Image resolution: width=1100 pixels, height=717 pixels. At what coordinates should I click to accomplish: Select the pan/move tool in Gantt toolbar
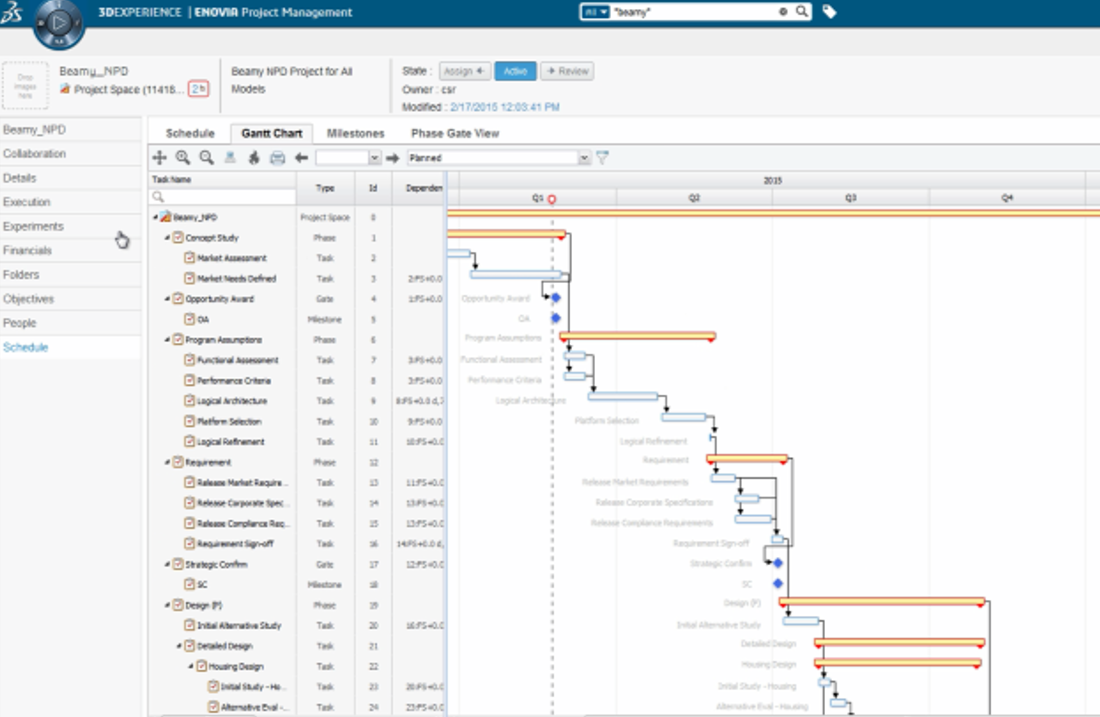pyautogui.click(x=159, y=158)
